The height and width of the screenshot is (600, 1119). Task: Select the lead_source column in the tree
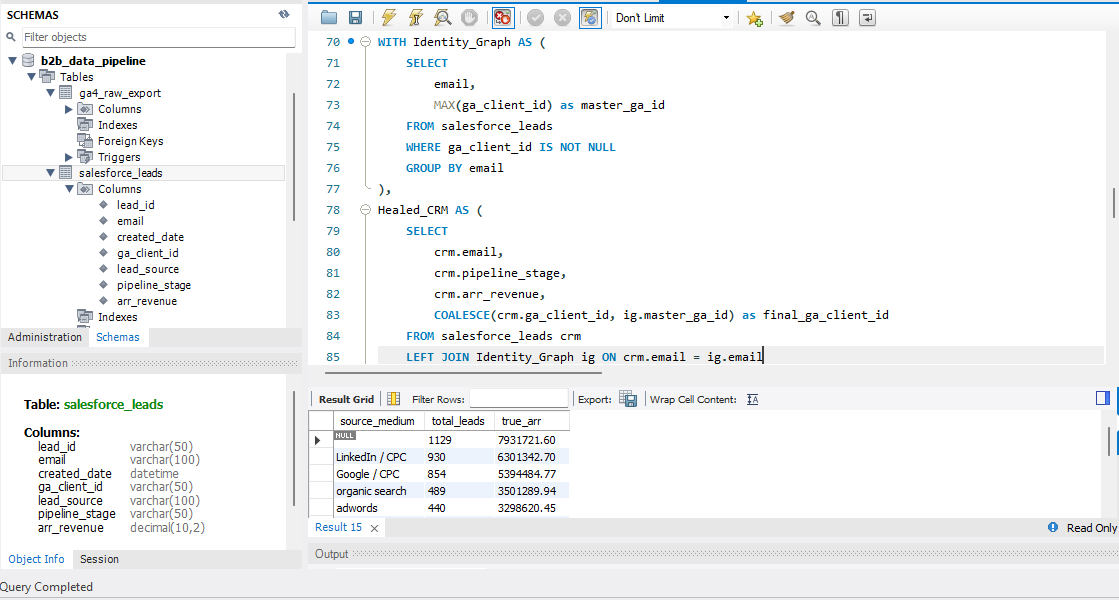(148, 269)
